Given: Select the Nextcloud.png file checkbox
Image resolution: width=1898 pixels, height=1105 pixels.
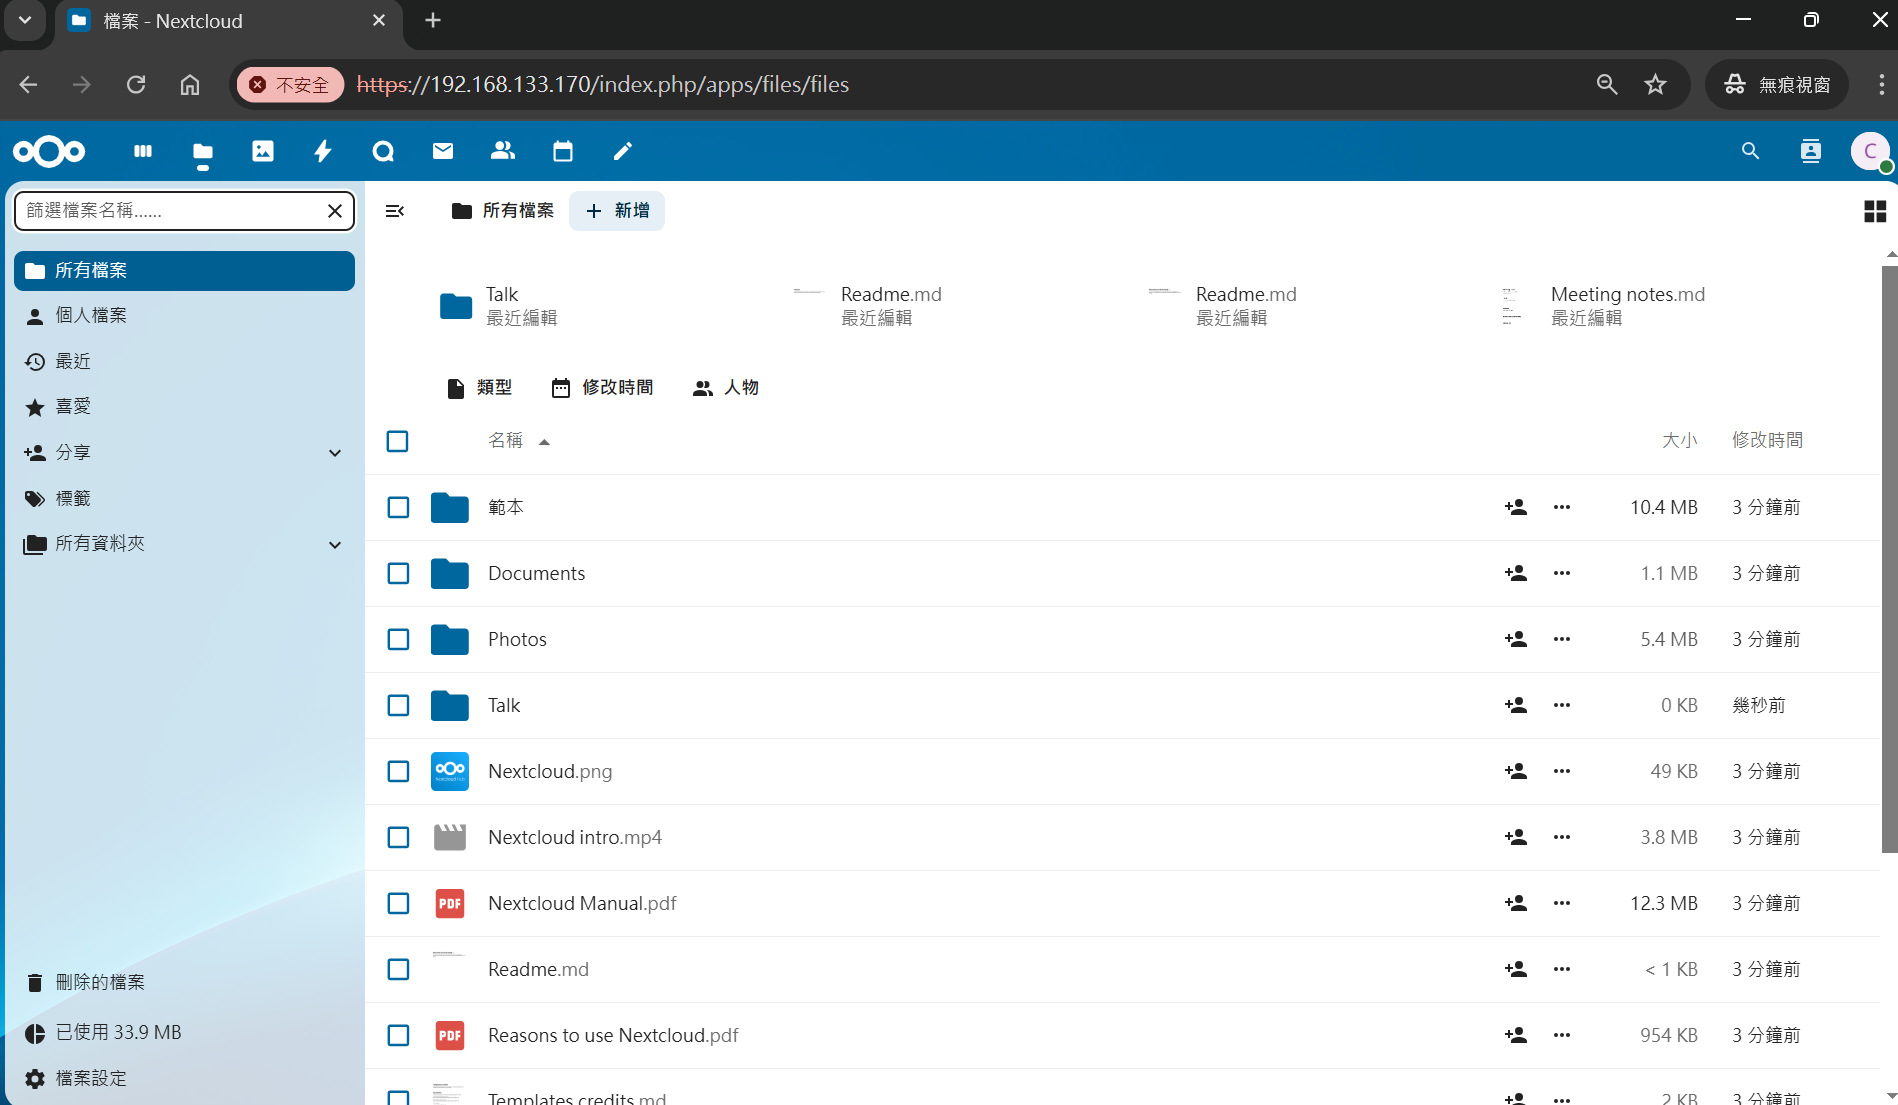Looking at the screenshot, I should (x=398, y=771).
